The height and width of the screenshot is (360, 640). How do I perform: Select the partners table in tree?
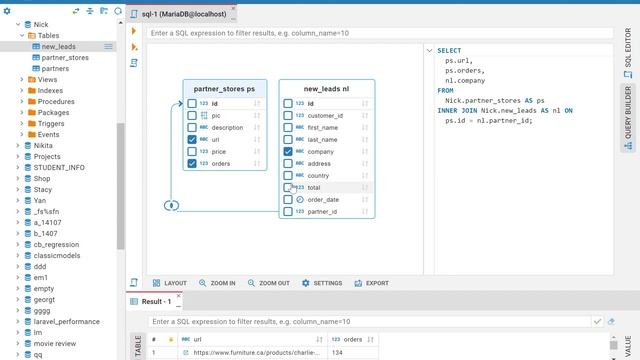click(x=55, y=69)
